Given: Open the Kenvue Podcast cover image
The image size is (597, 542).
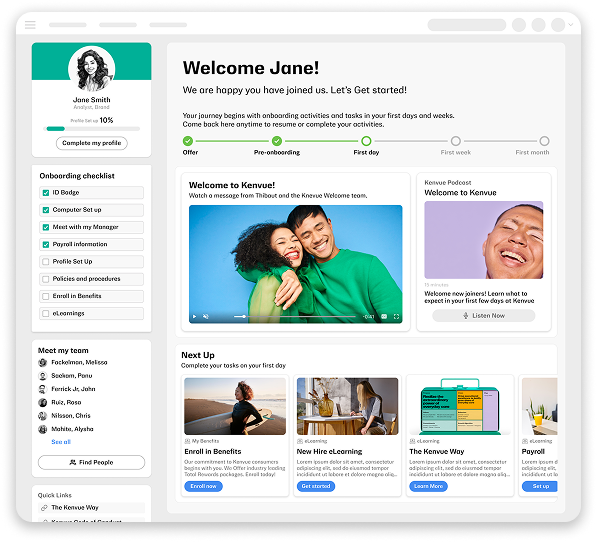Looking at the screenshot, I should [484, 240].
